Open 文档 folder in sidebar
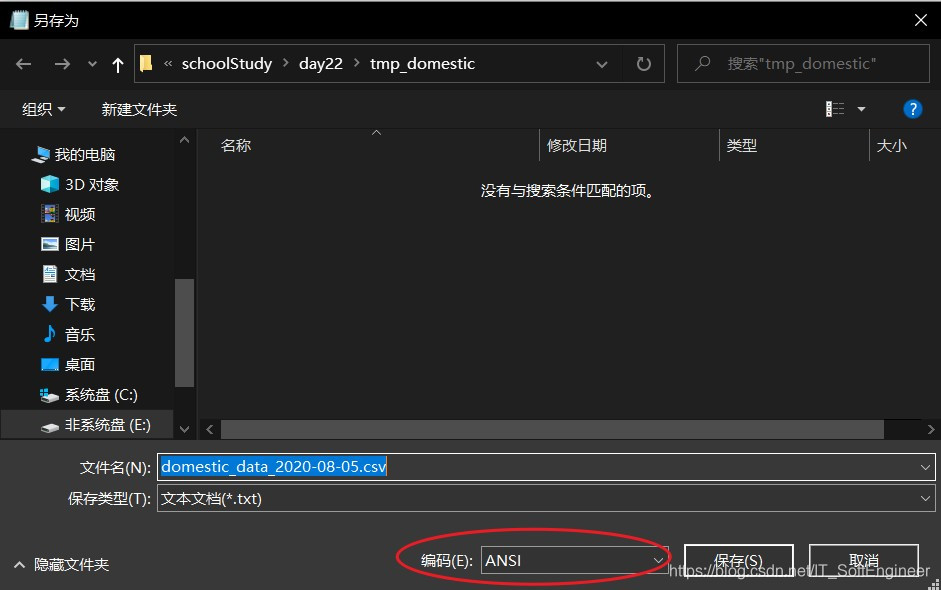This screenshot has height=590, width=941. [80, 274]
